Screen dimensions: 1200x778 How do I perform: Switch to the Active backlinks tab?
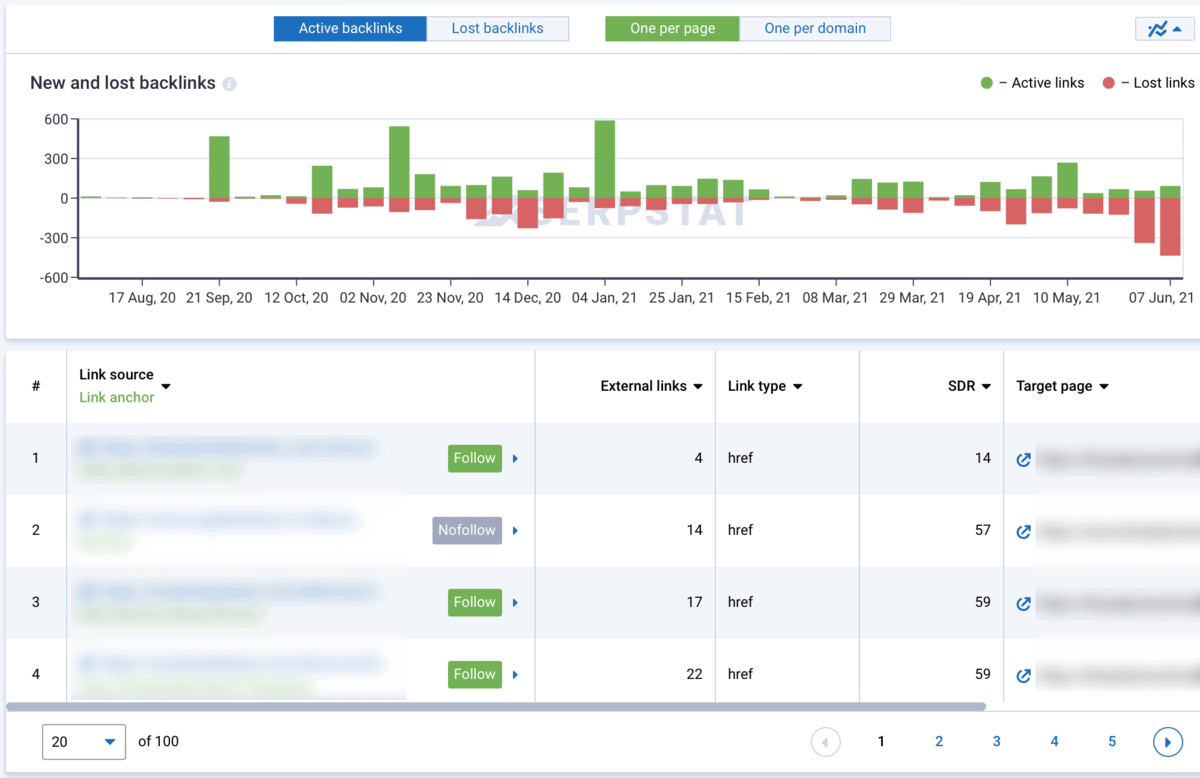pos(350,28)
